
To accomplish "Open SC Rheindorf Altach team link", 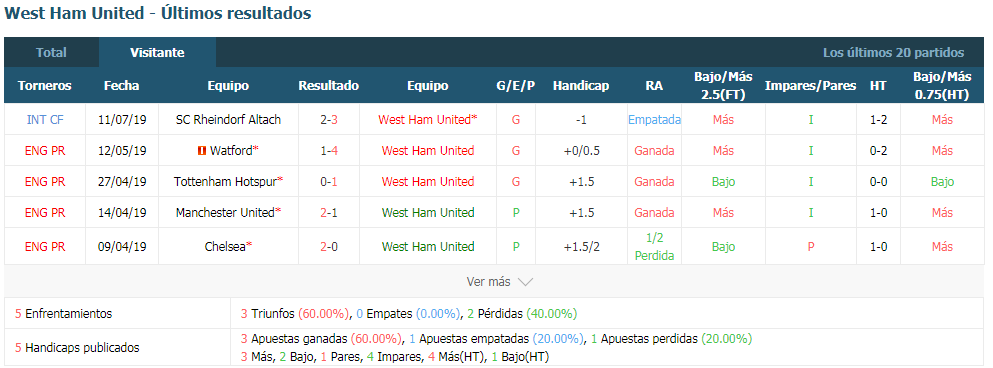I will point(228,119).
